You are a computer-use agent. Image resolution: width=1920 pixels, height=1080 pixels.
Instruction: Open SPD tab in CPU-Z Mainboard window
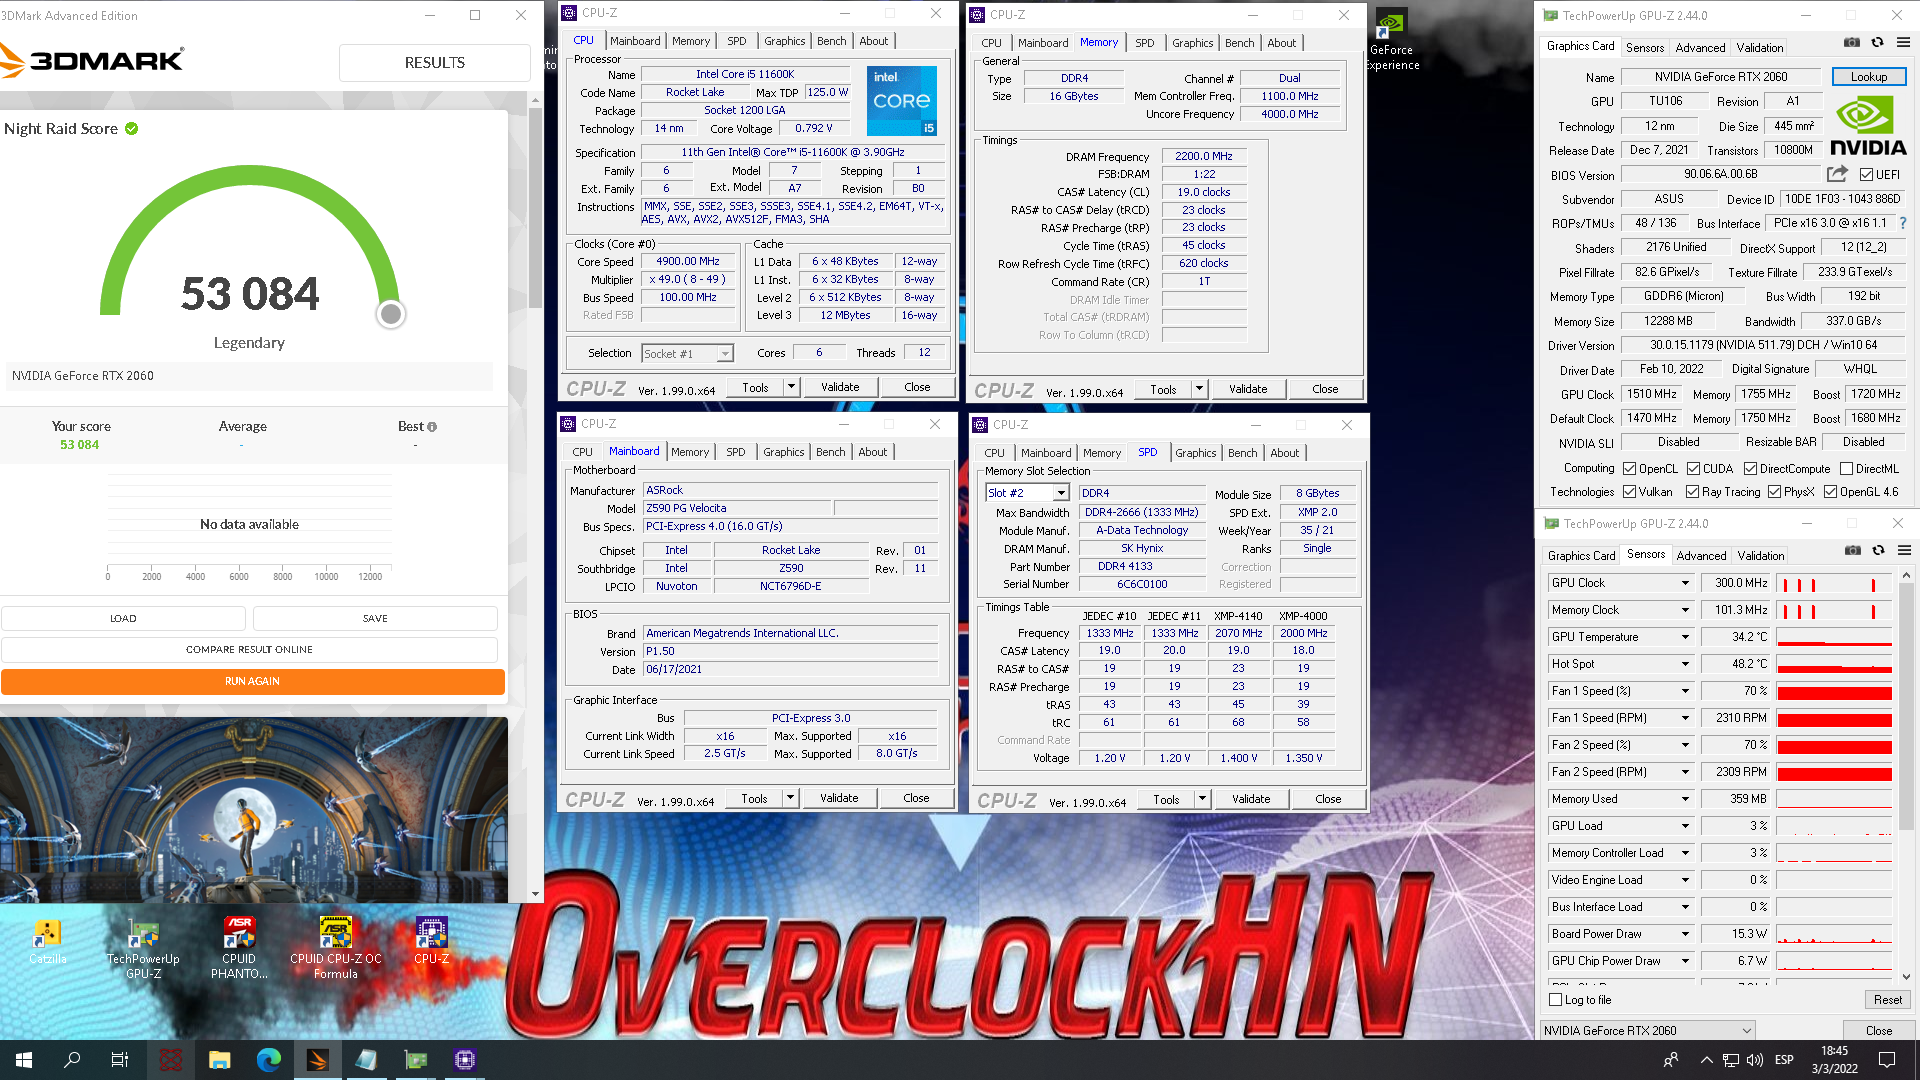(736, 452)
